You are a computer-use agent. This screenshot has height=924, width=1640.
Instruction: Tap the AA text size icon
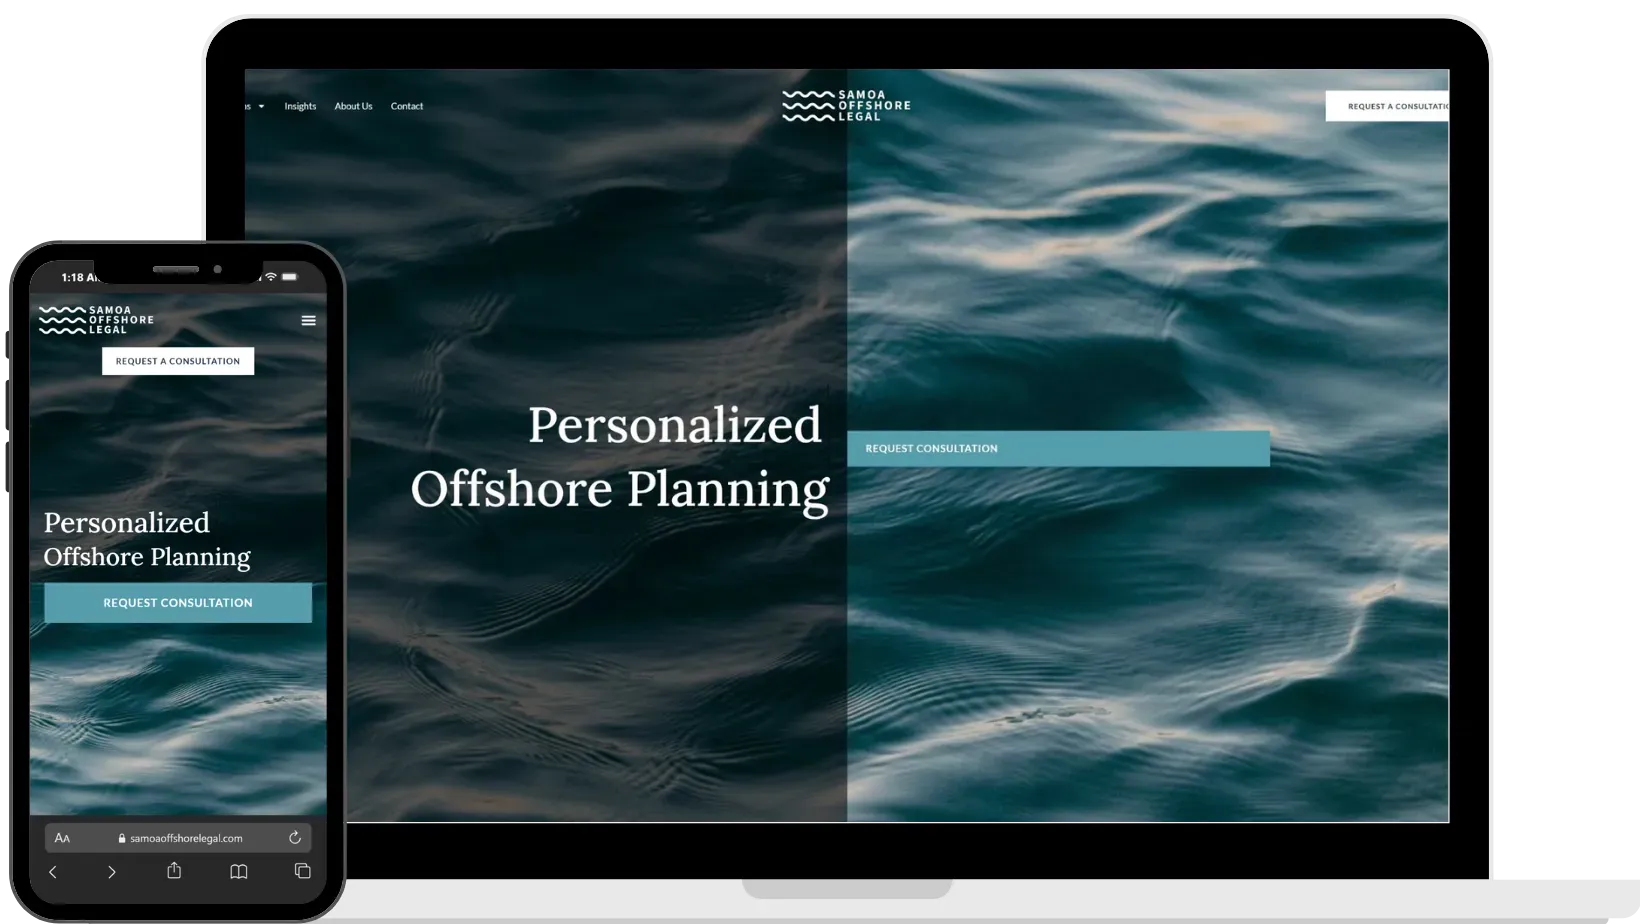coord(62,838)
